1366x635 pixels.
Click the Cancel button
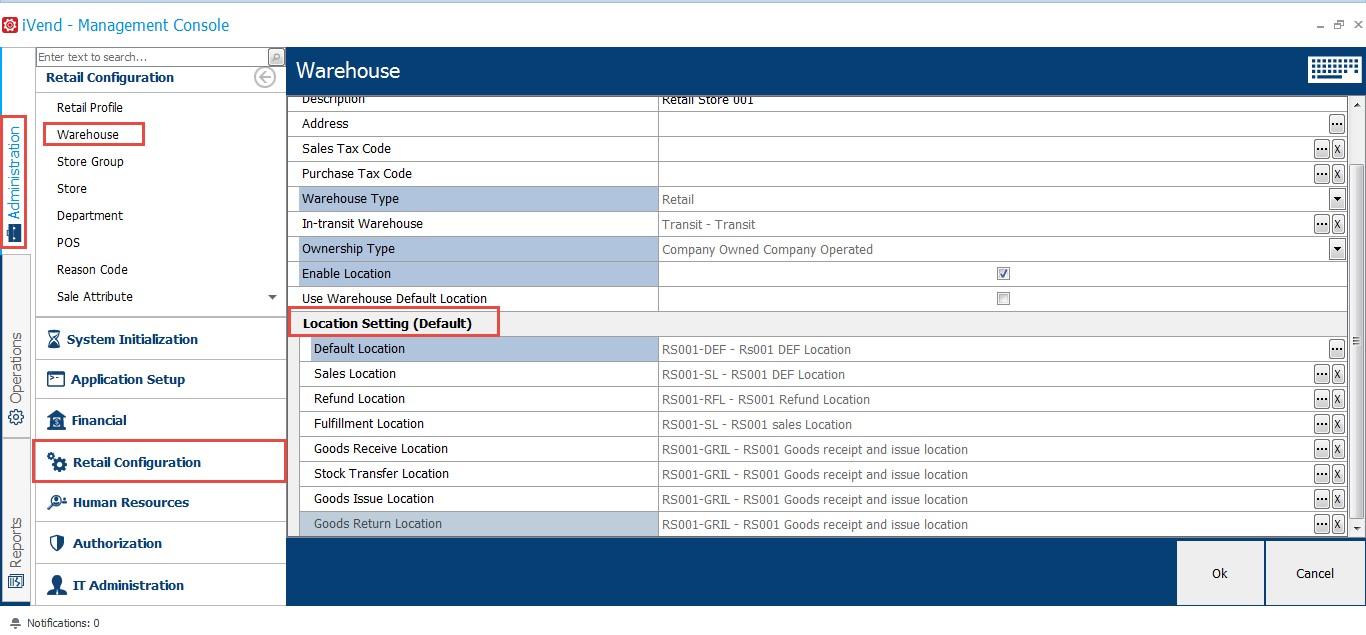pyautogui.click(x=1315, y=573)
